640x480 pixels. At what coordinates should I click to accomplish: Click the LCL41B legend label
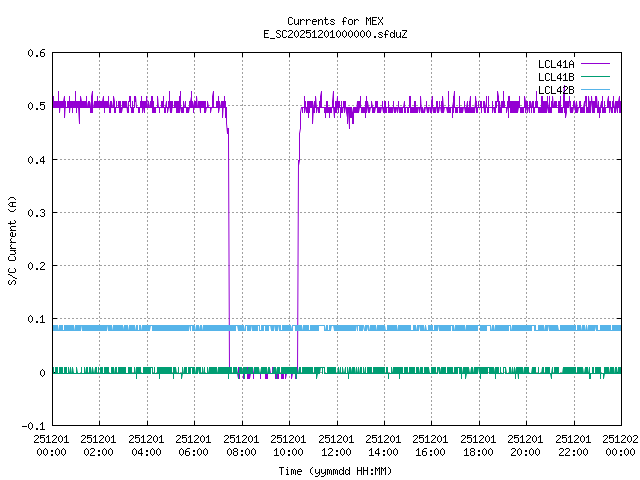click(555, 77)
